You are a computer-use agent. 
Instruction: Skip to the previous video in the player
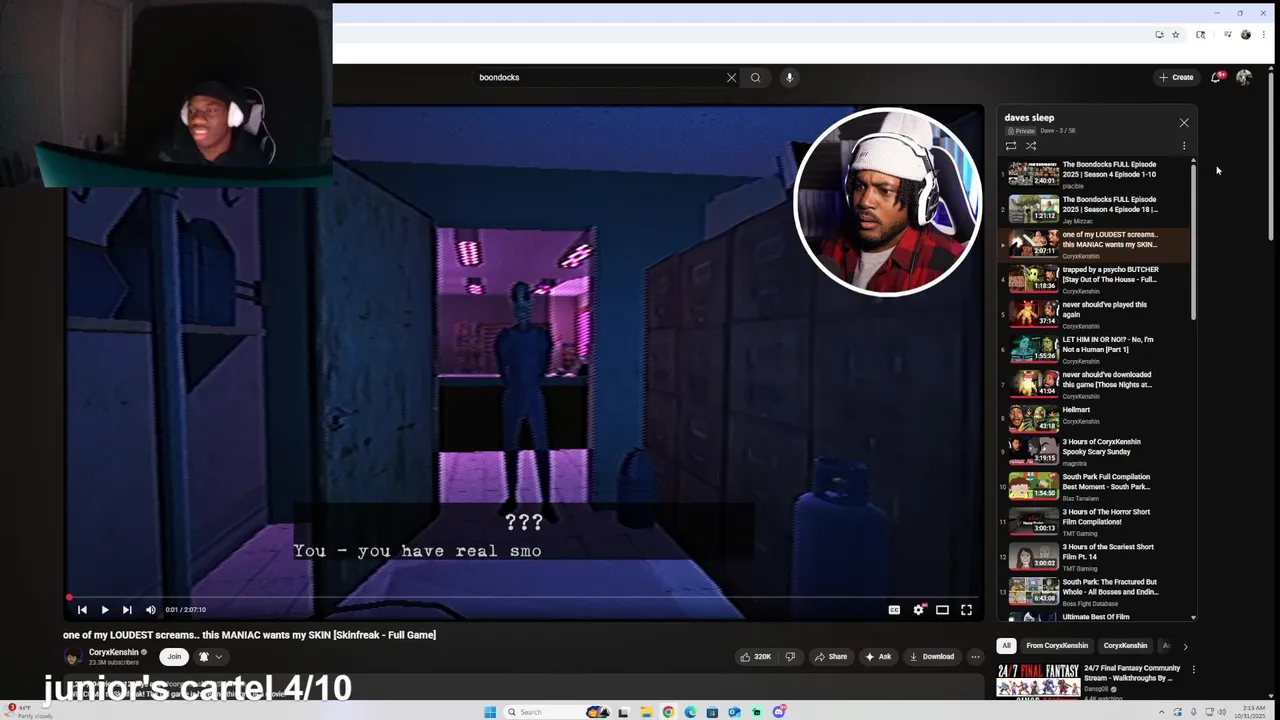pyautogui.click(x=82, y=610)
